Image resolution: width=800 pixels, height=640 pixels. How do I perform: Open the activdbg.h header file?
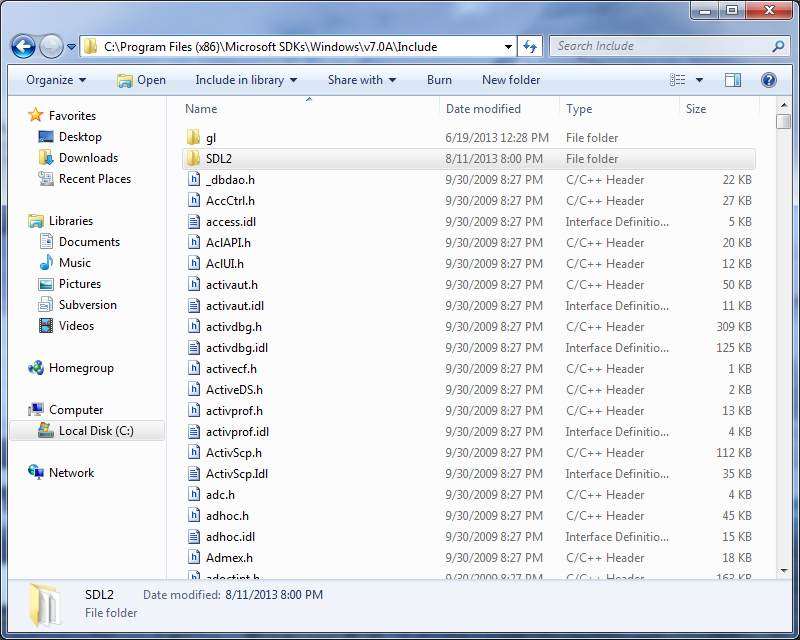[236, 326]
